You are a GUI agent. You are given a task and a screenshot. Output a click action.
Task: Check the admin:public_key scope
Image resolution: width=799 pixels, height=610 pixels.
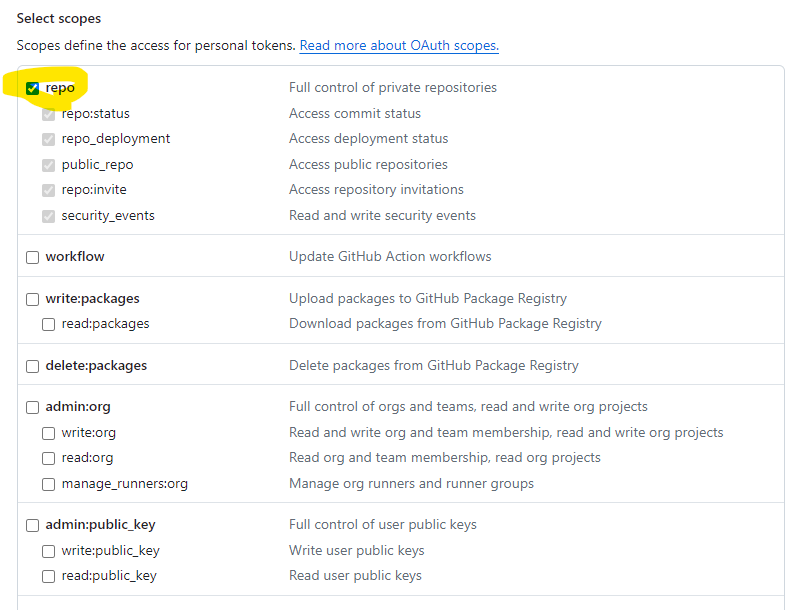[x=33, y=525]
